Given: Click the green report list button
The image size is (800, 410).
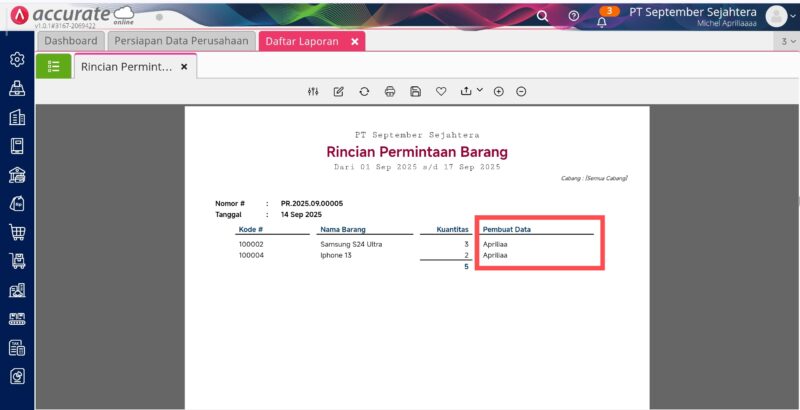Looking at the screenshot, I should click(54, 66).
